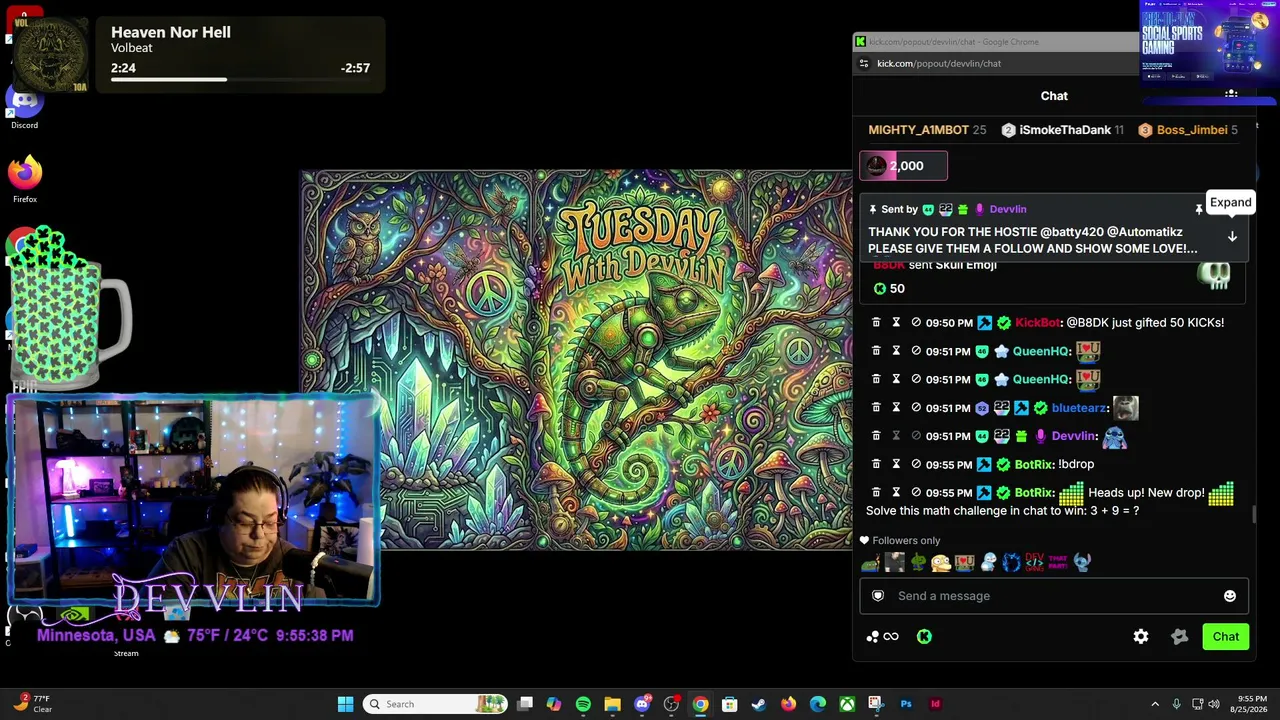
Task: Open Chrome site info icon by URL
Action: pyautogui.click(x=864, y=63)
